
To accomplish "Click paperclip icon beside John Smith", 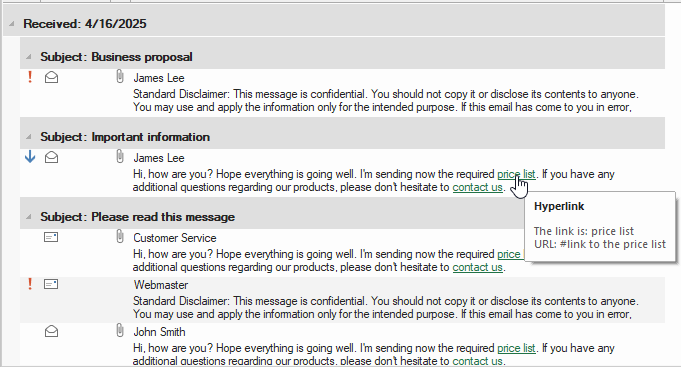I will (120, 331).
